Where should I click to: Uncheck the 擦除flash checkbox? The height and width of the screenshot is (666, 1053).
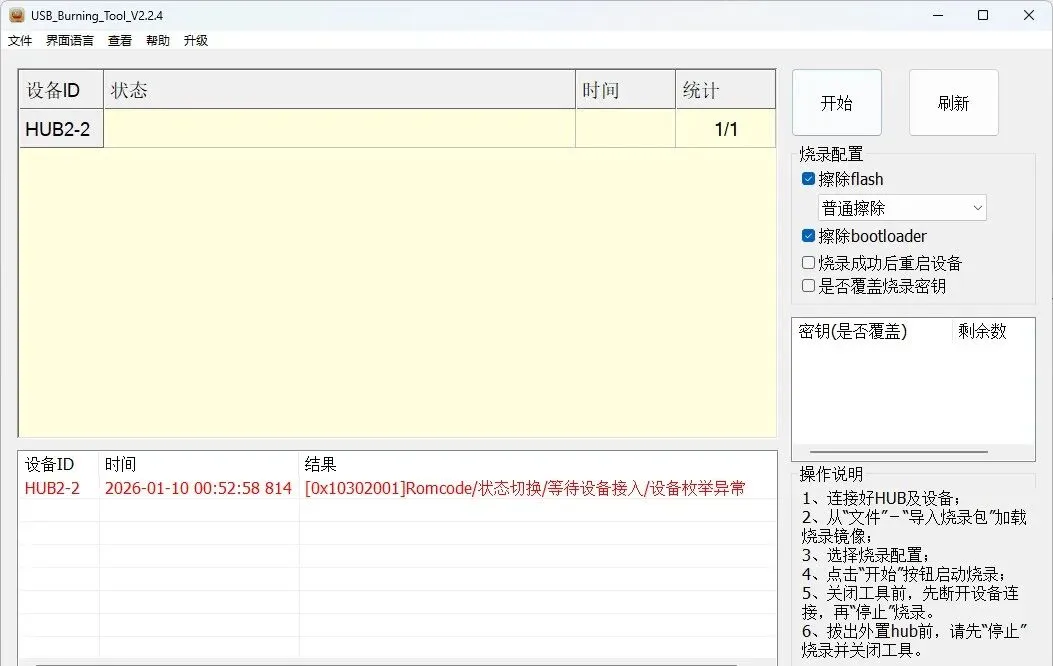pyautogui.click(x=809, y=179)
